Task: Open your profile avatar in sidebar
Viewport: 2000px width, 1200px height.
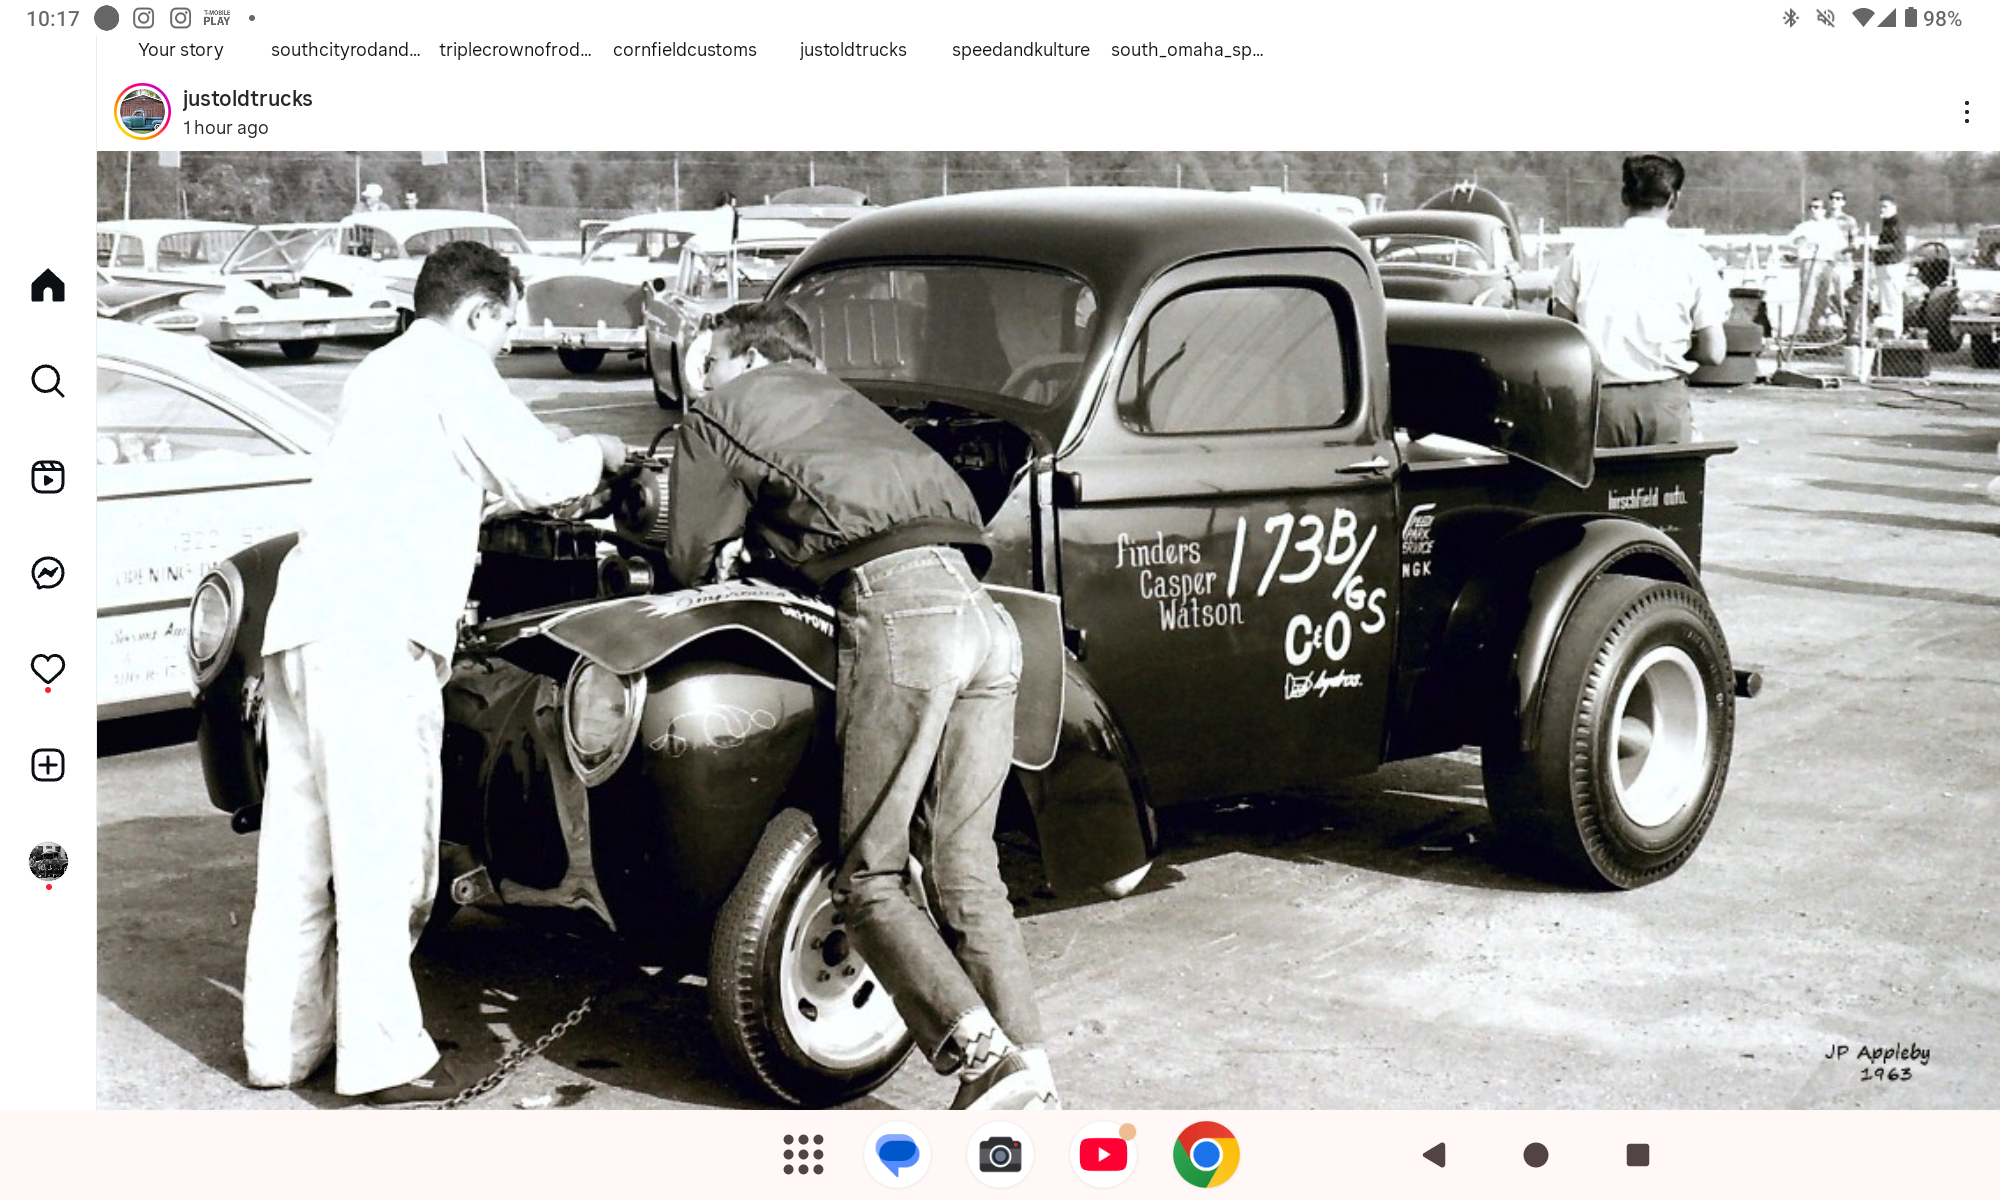Action: coord(48,860)
